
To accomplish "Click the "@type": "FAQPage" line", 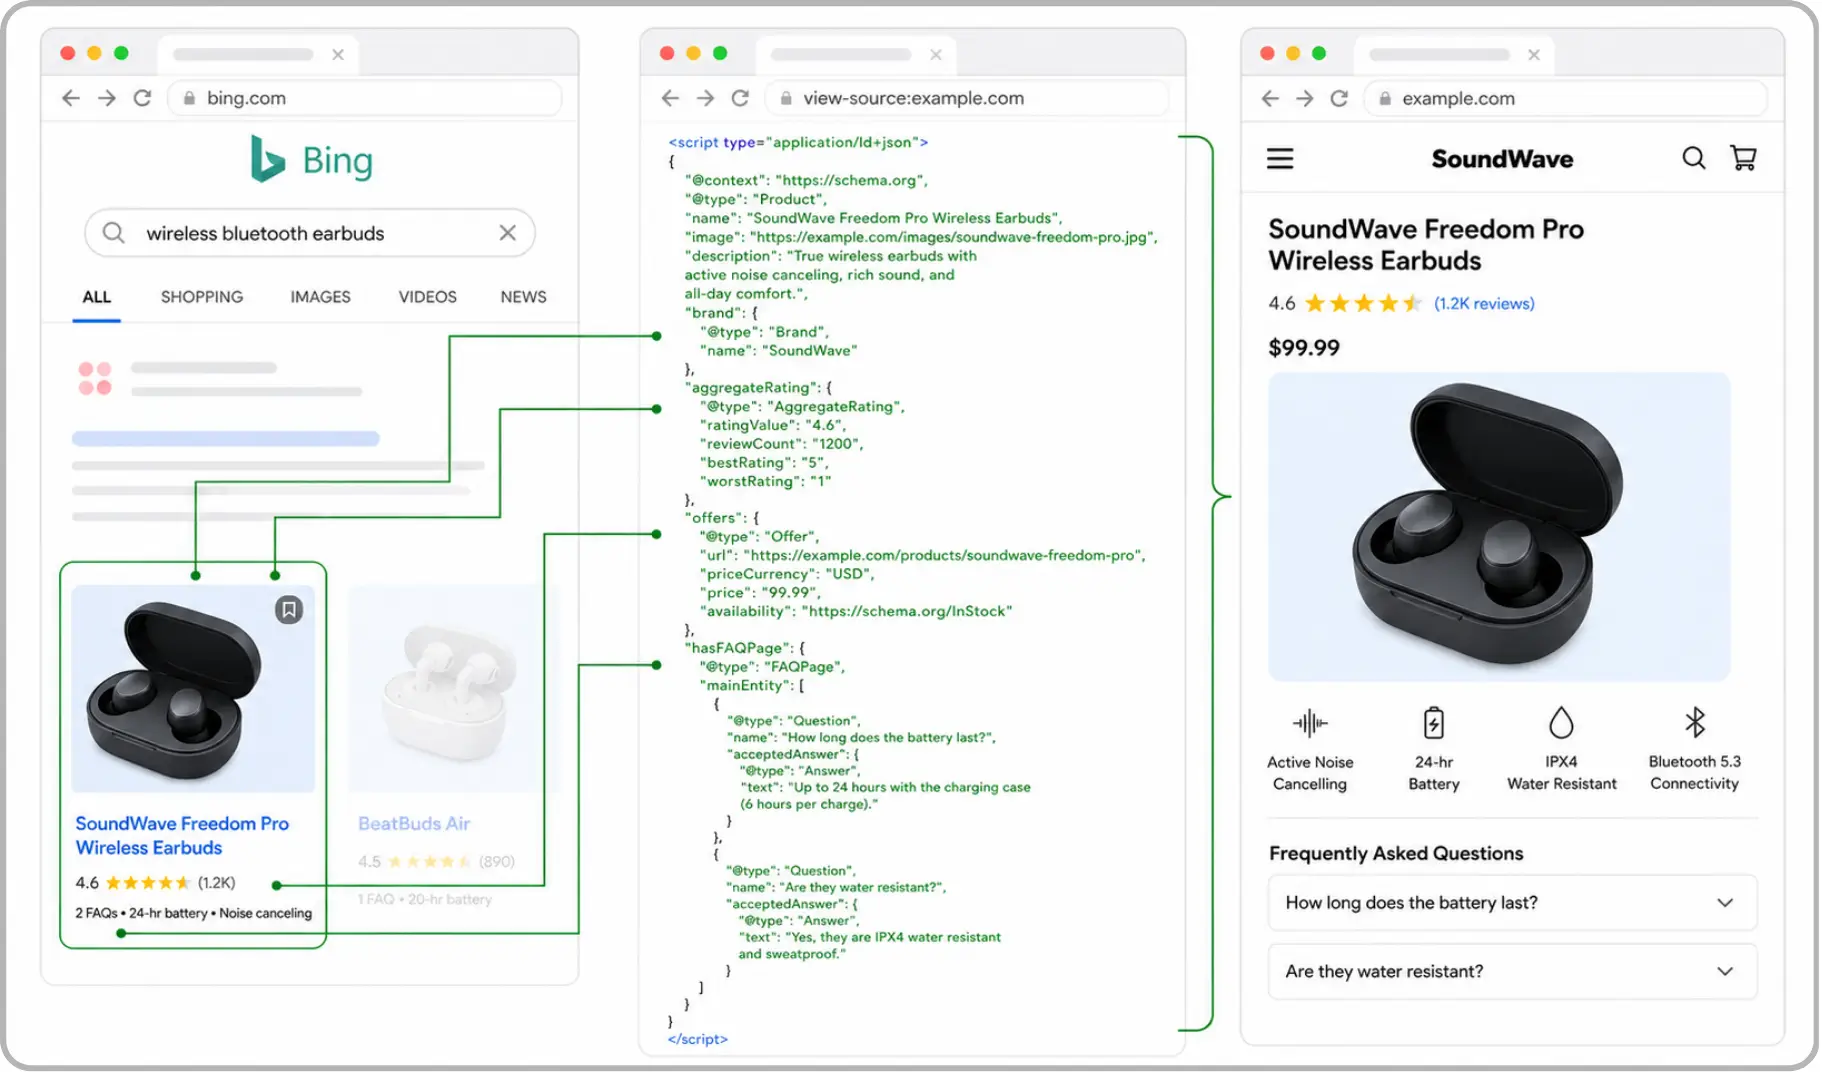I will (772, 667).
